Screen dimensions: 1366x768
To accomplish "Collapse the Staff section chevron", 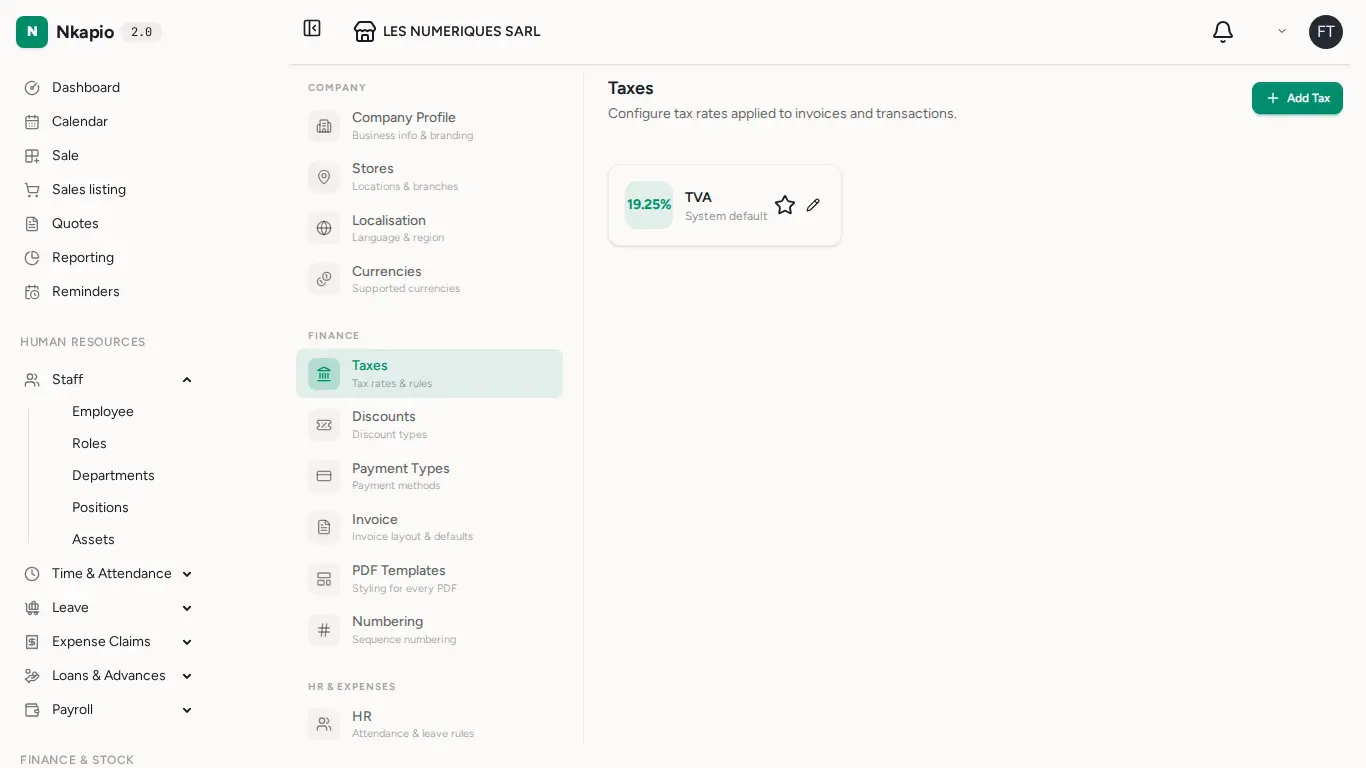I will tap(187, 380).
